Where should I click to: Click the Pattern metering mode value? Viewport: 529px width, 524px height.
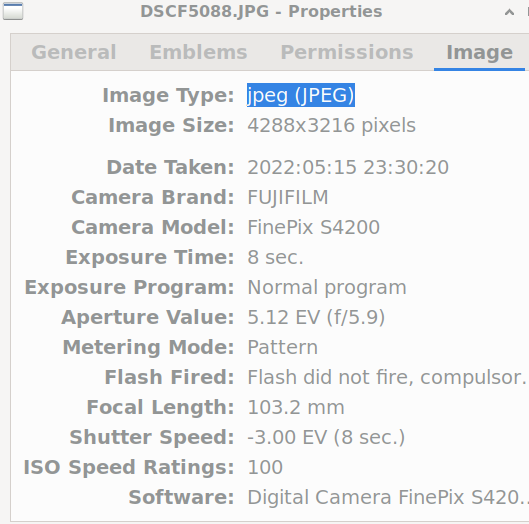pyautogui.click(x=282, y=348)
